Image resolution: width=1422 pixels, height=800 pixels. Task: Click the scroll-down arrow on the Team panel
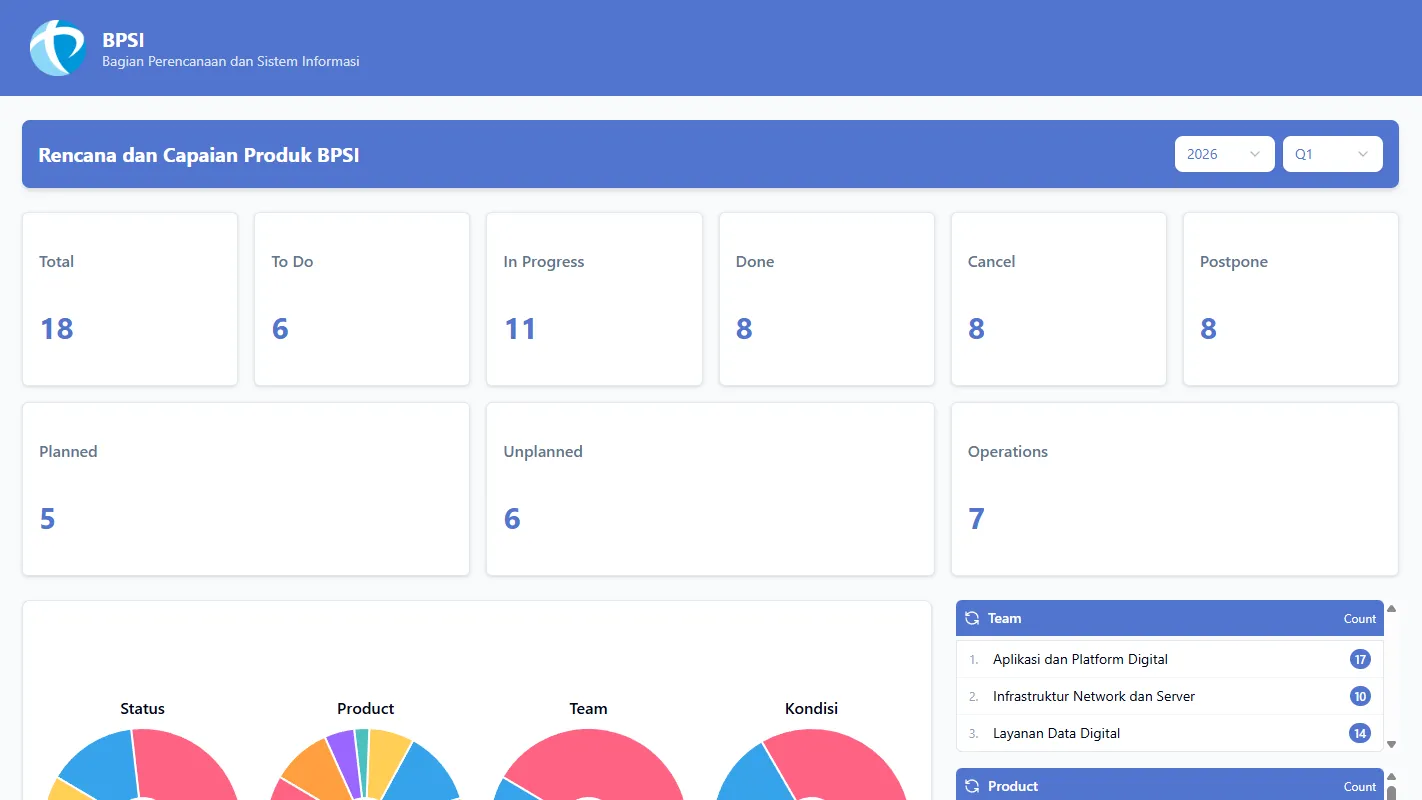point(1392,743)
